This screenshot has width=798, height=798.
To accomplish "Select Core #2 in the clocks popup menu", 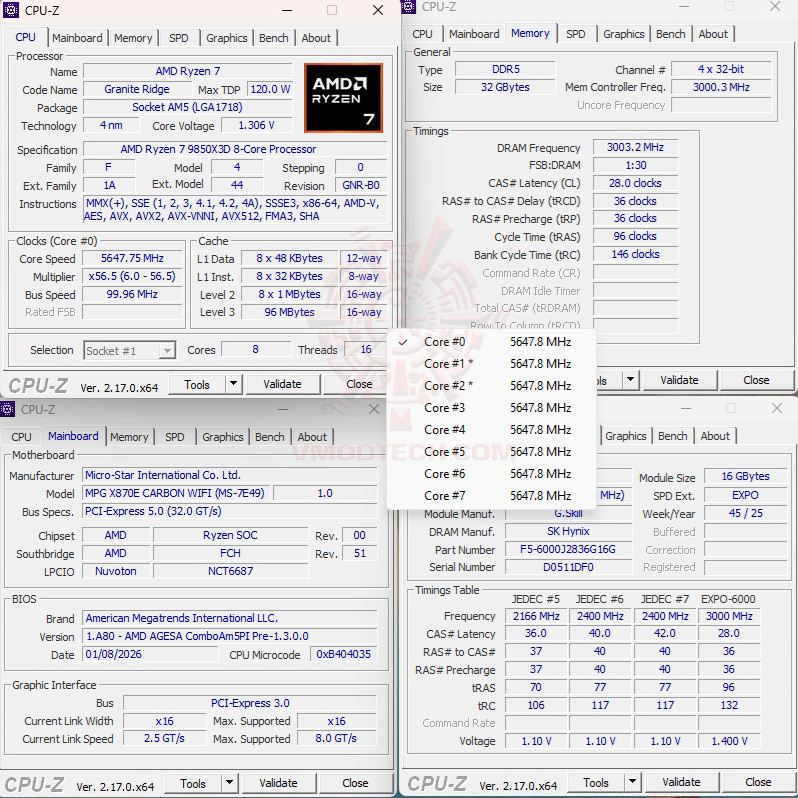I will pos(491,386).
